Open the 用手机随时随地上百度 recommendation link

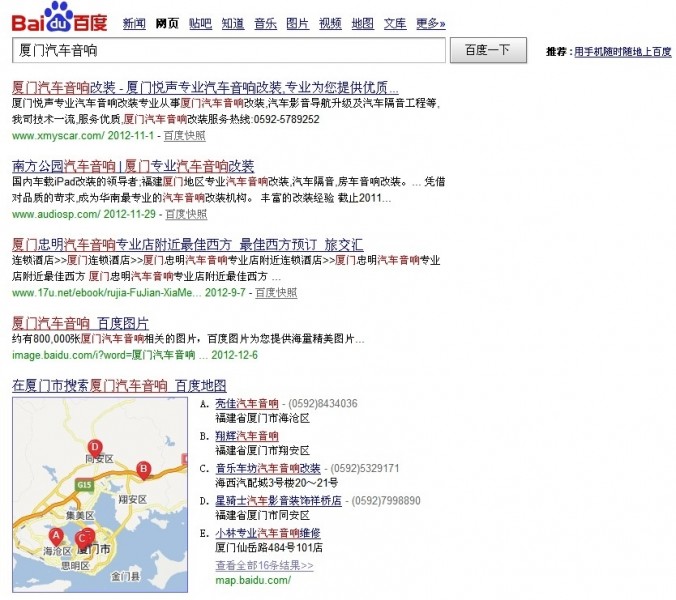[x=623, y=52]
